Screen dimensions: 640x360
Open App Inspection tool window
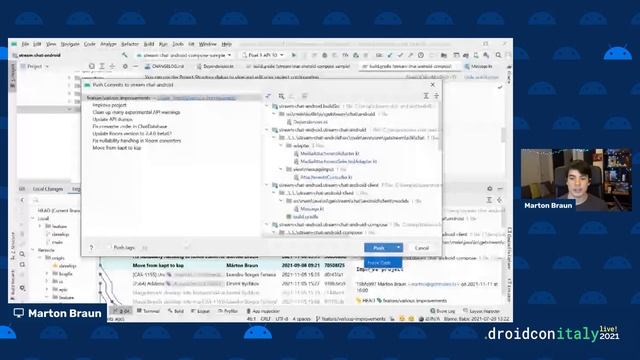click(263, 311)
